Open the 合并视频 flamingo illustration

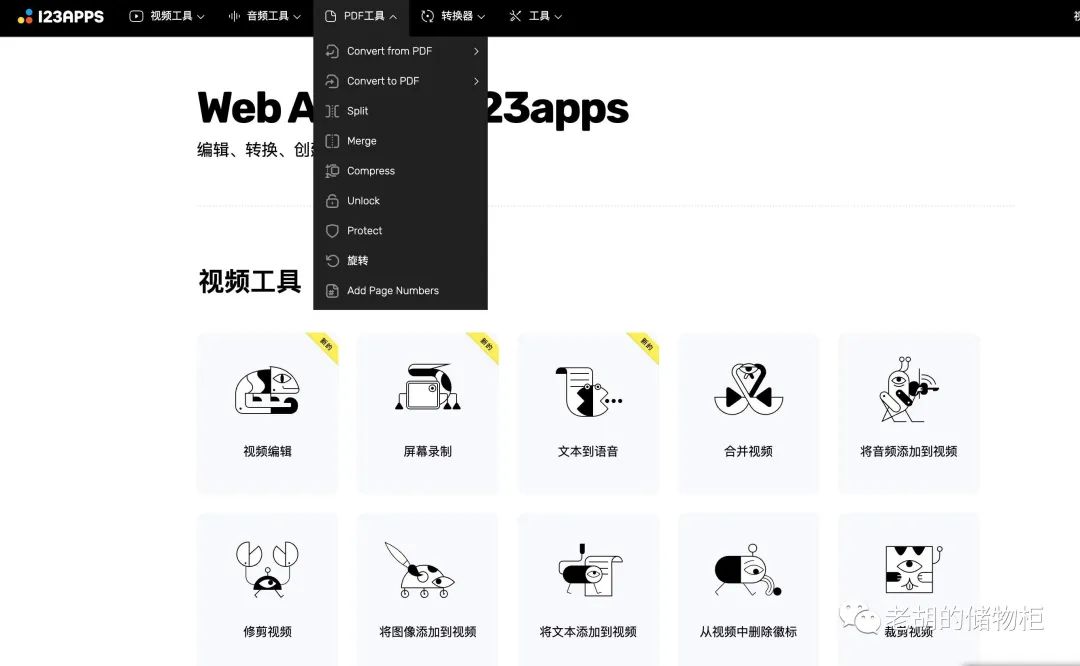[x=749, y=389]
